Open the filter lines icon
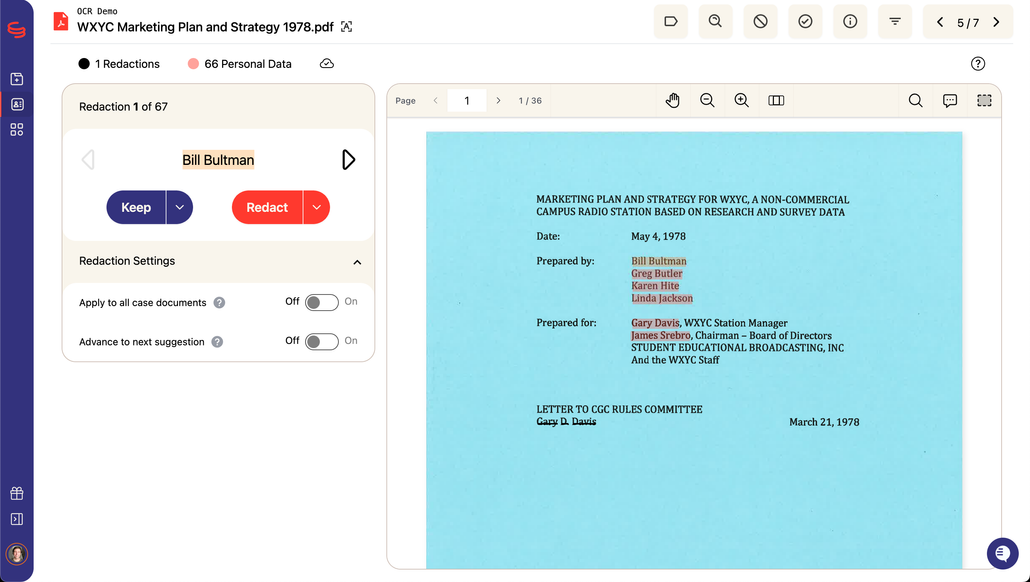1030x582 pixels. 895,22
